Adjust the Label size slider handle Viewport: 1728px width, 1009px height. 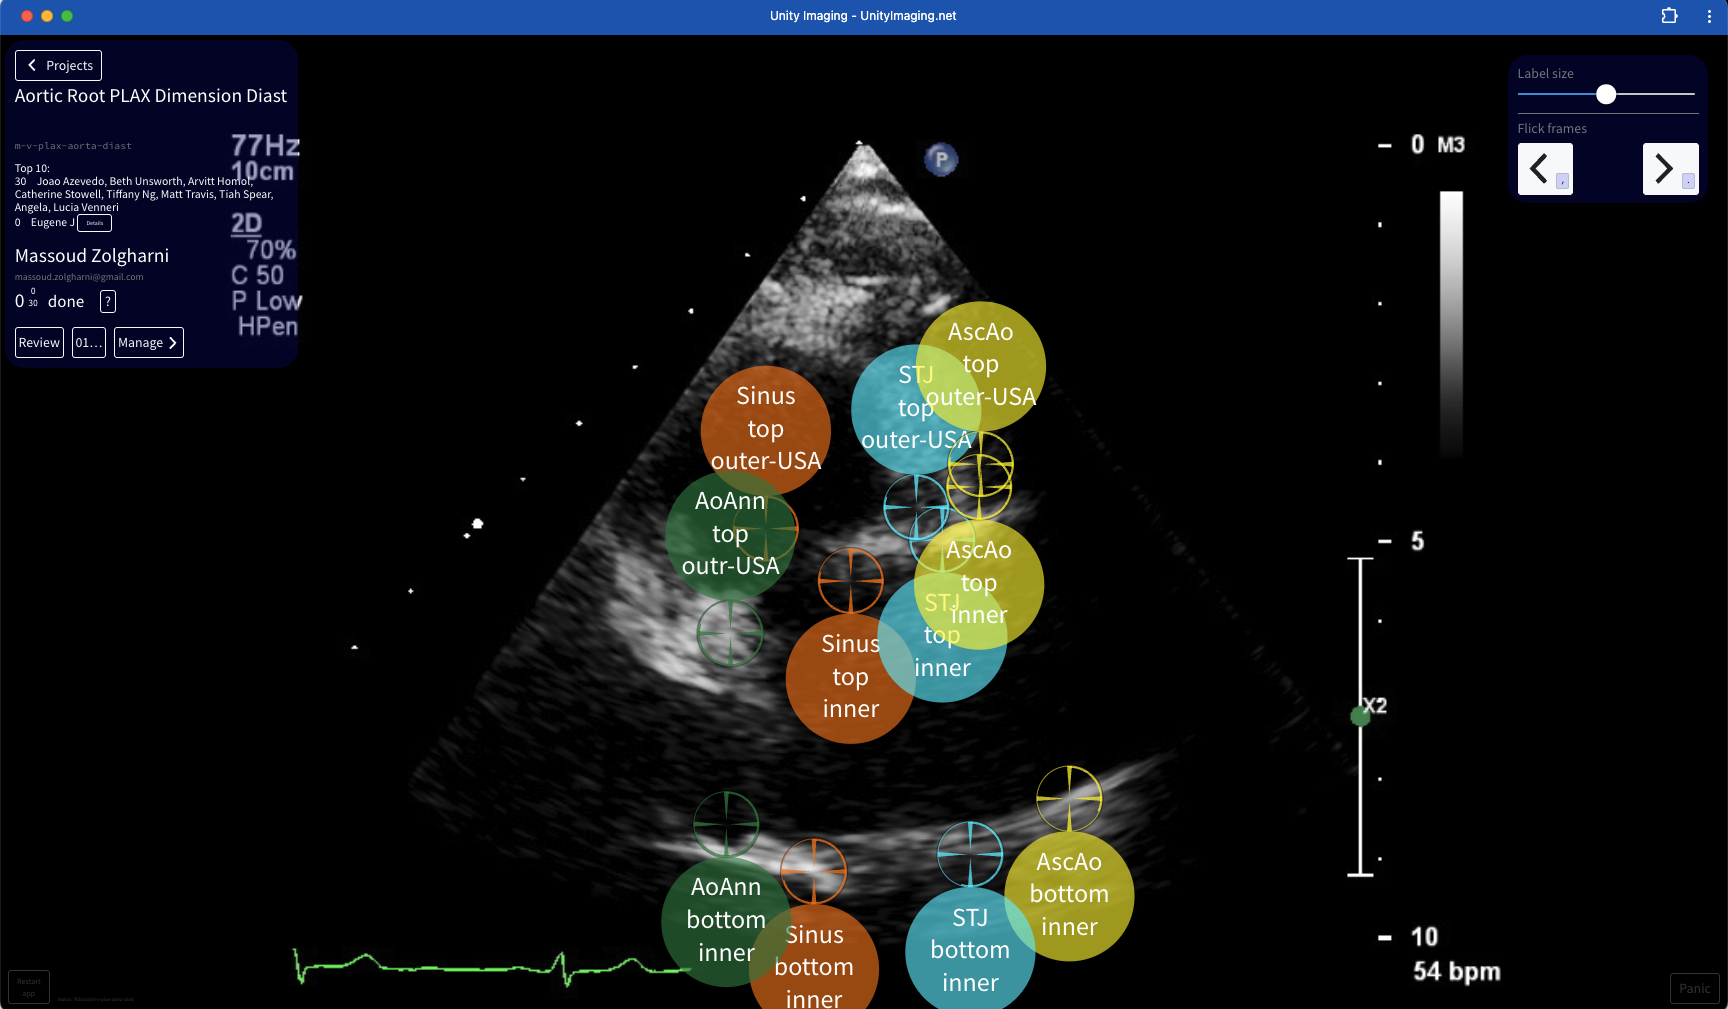[x=1606, y=94]
